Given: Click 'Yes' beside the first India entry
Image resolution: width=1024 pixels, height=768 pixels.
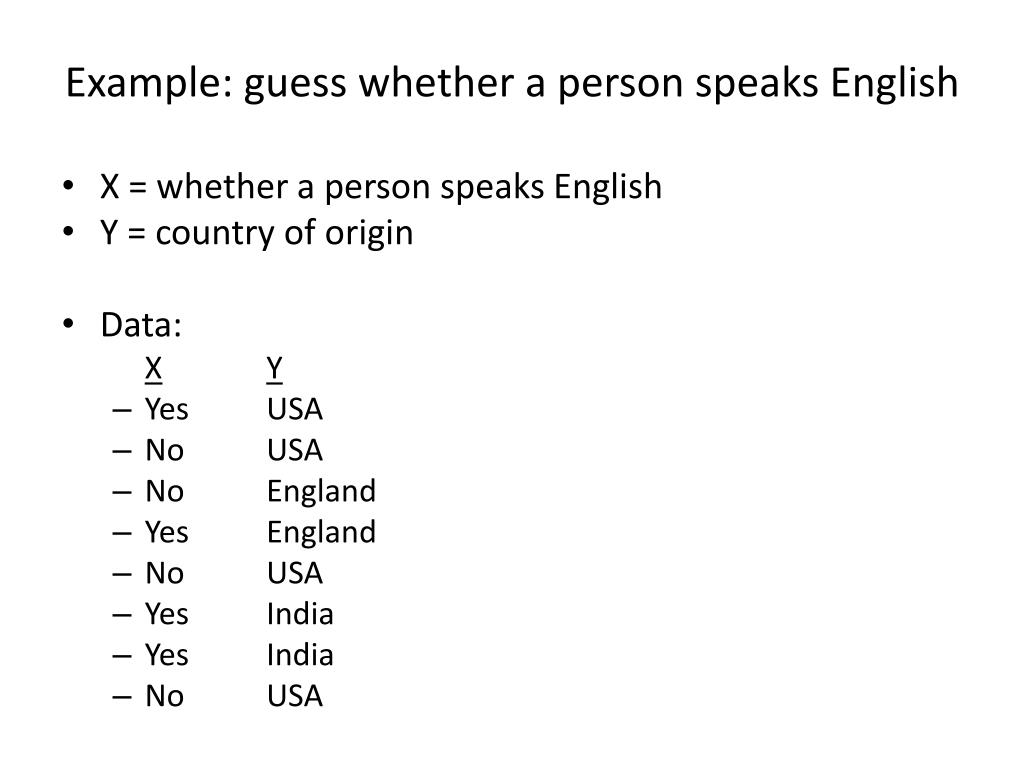Looking at the screenshot, I should coord(167,615).
